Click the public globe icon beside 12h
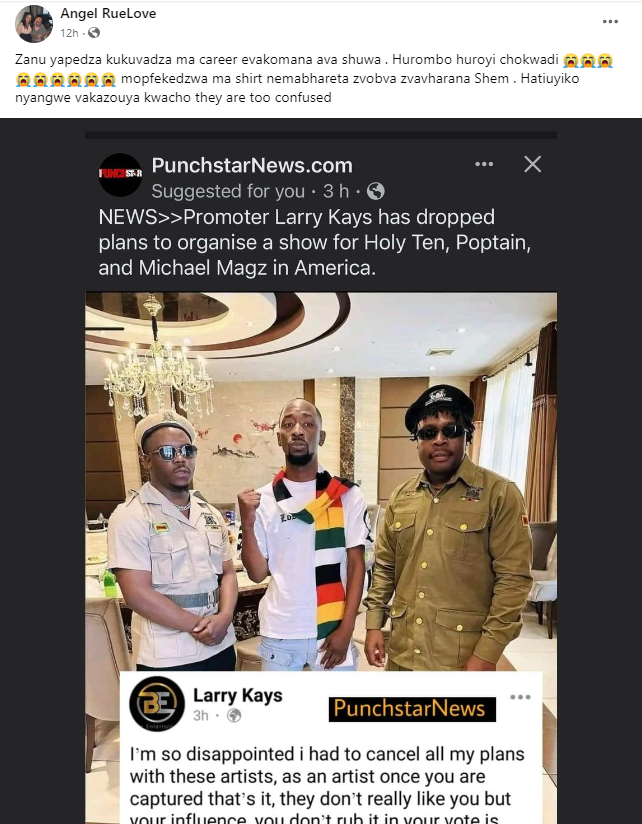The height and width of the screenshot is (824, 642). (x=94, y=33)
